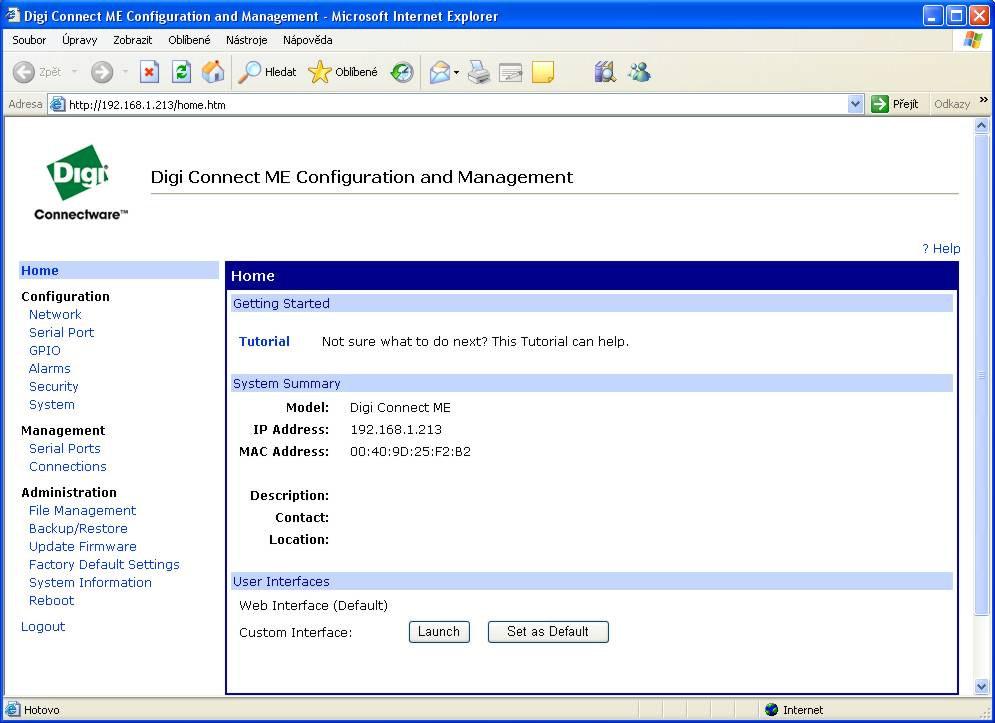The image size is (995, 723).
Task: Click the Internet zone globe in status bar
Action: coord(772,710)
